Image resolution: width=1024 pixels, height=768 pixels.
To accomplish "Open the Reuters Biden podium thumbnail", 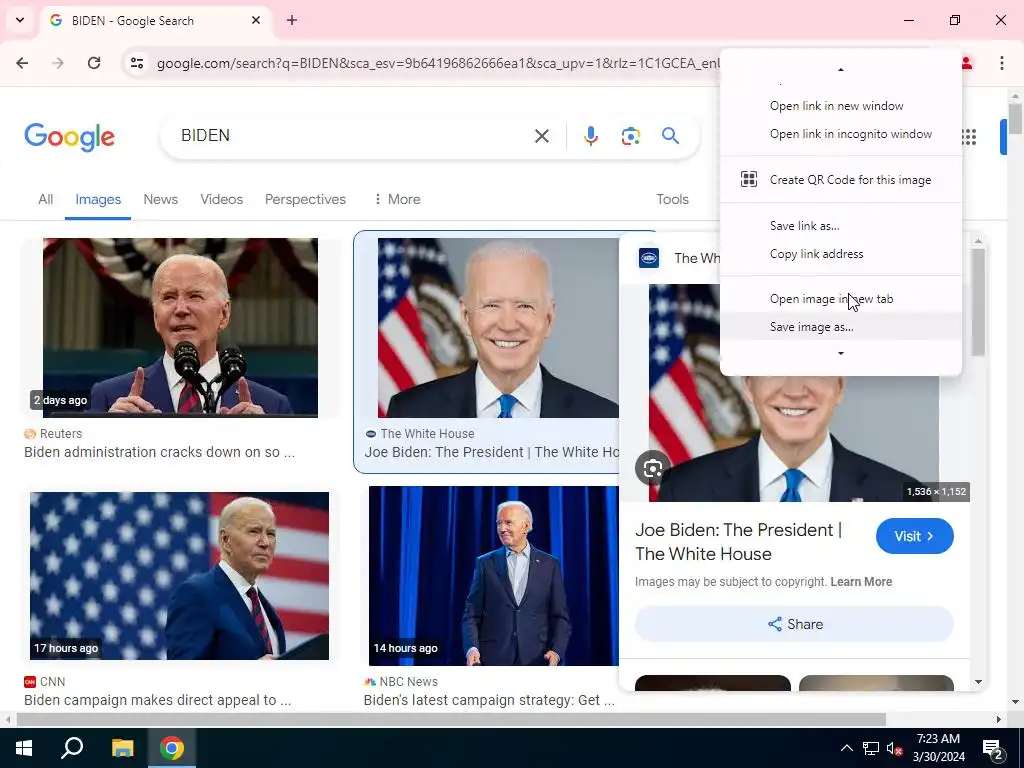I will pyautogui.click(x=180, y=328).
